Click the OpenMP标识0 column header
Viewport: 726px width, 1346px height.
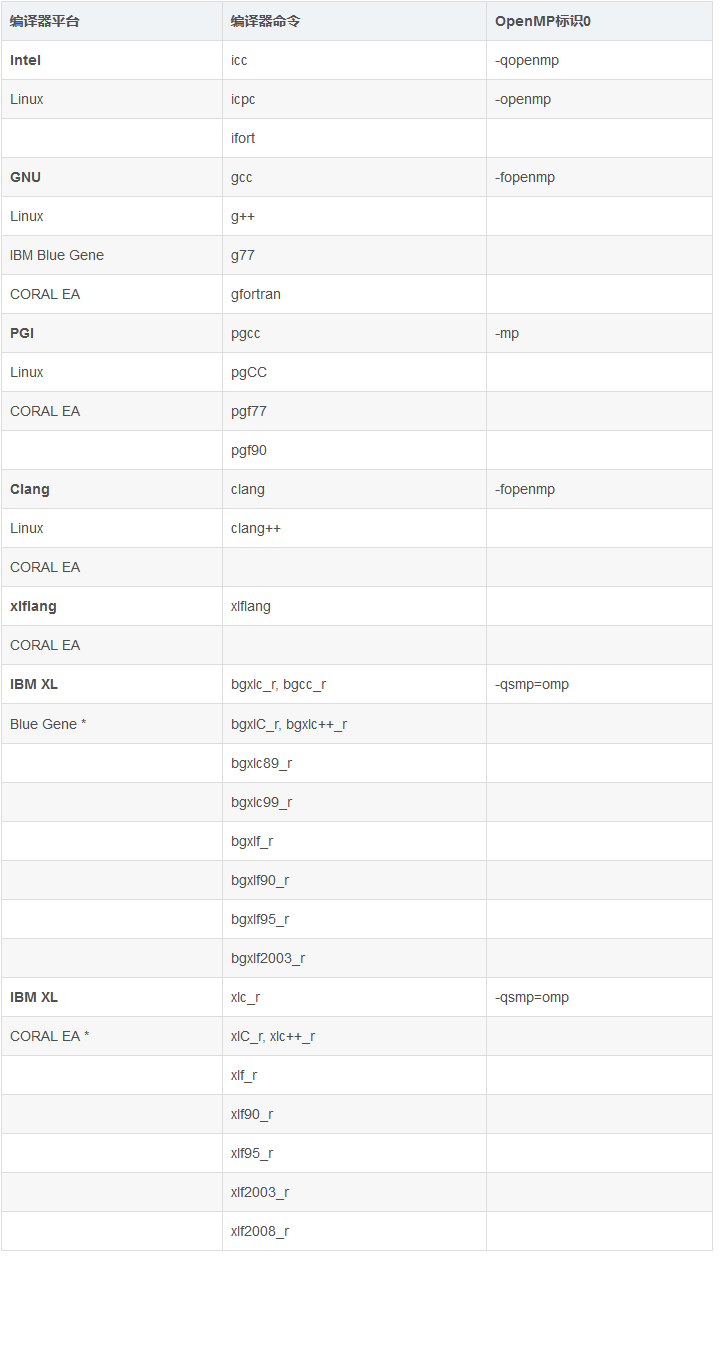pos(542,21)
